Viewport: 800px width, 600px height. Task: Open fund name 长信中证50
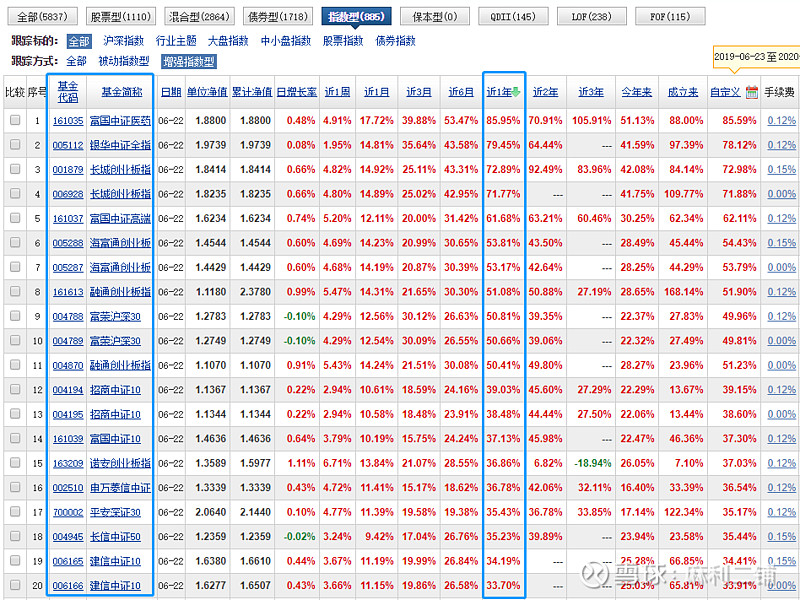coord(115,537)
